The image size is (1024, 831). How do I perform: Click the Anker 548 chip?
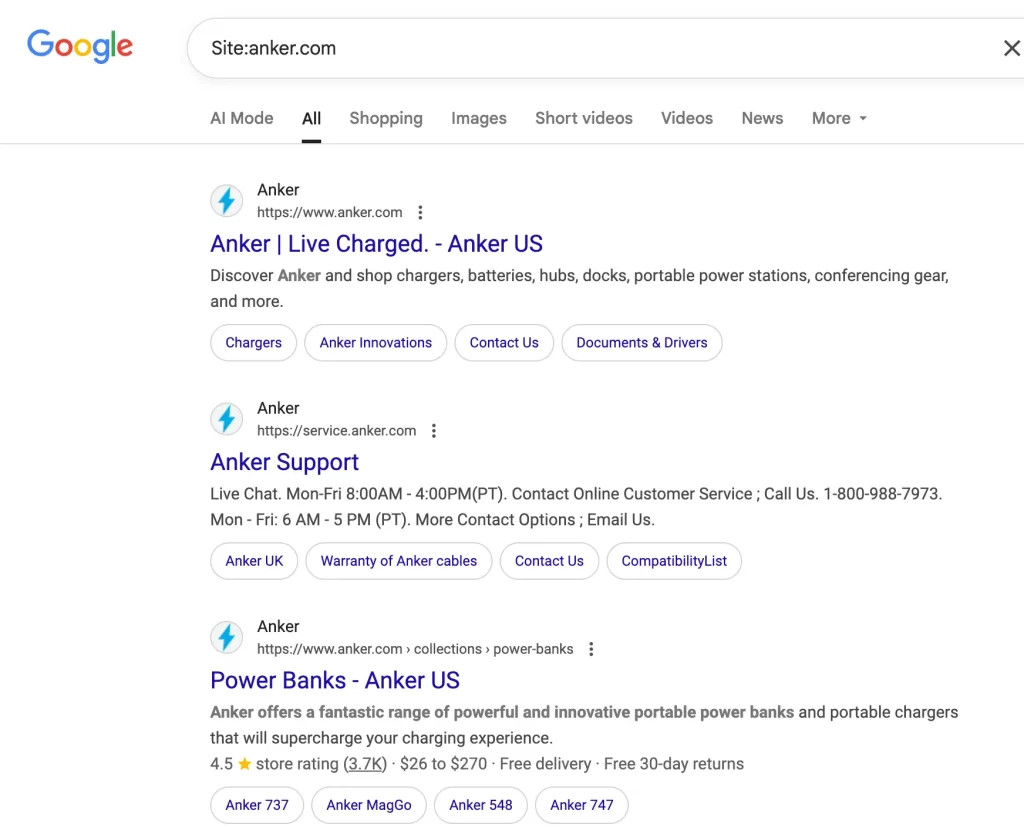pos(481,805)
